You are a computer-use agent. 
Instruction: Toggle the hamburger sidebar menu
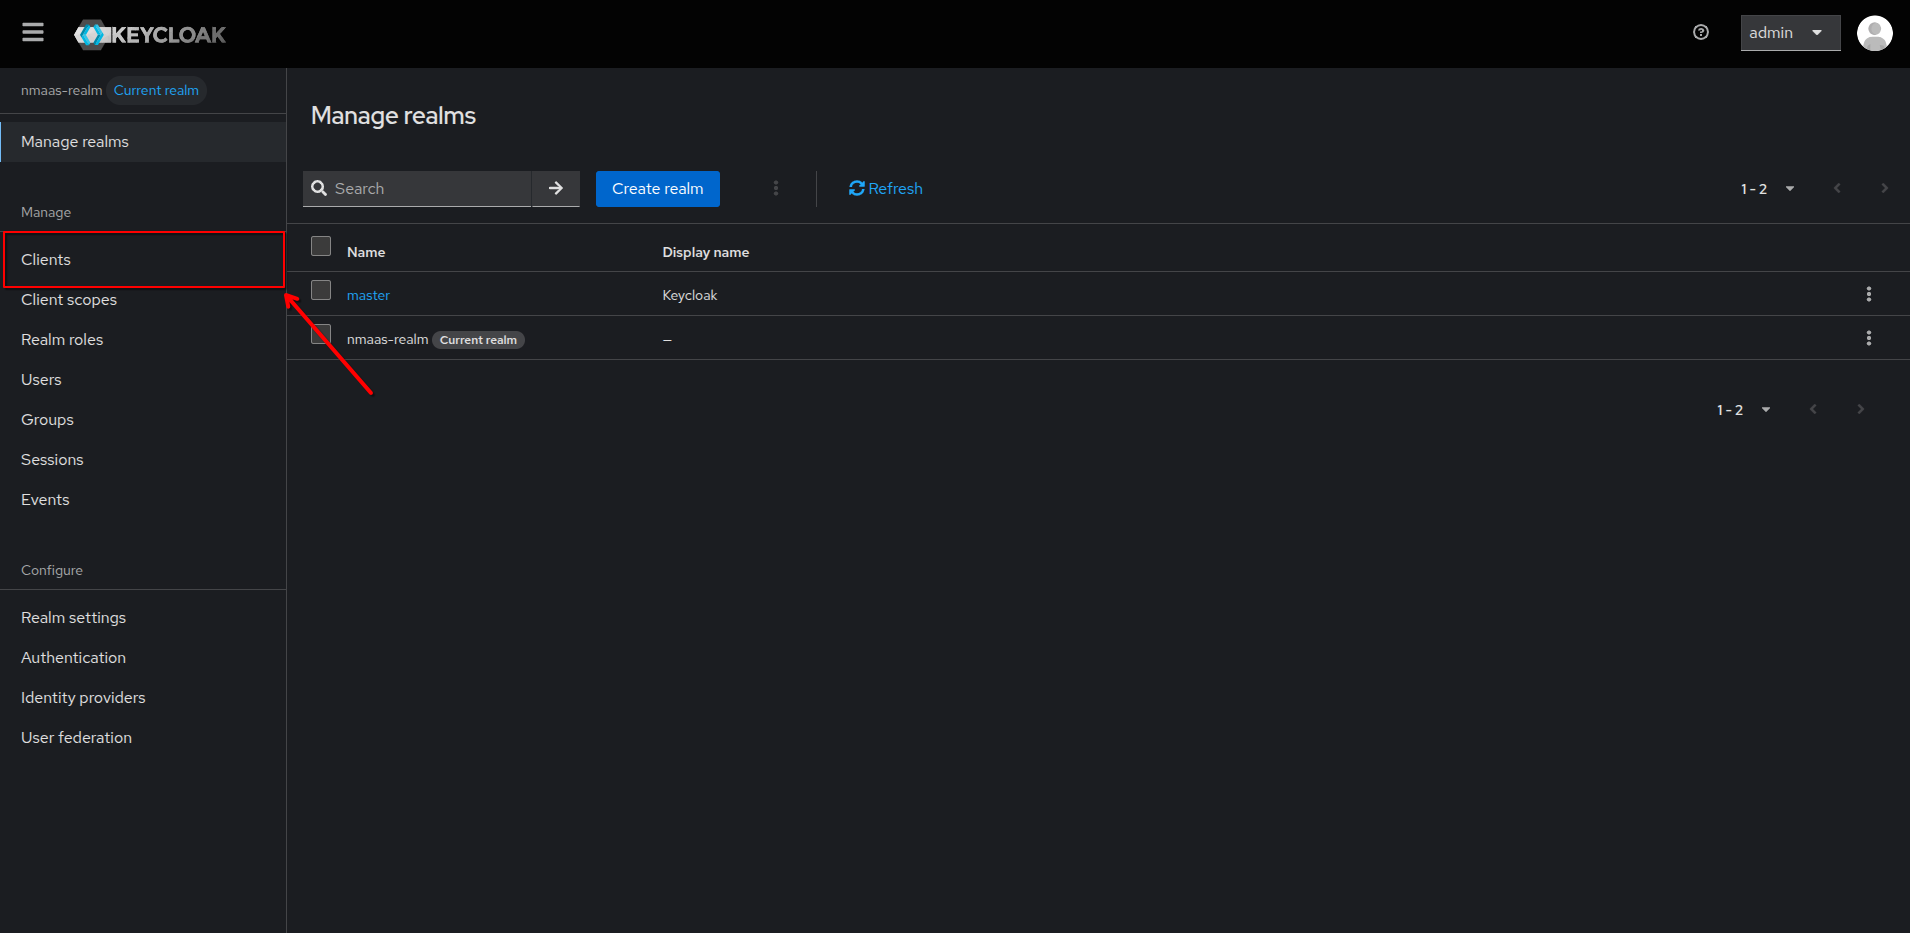coord(33,33)
